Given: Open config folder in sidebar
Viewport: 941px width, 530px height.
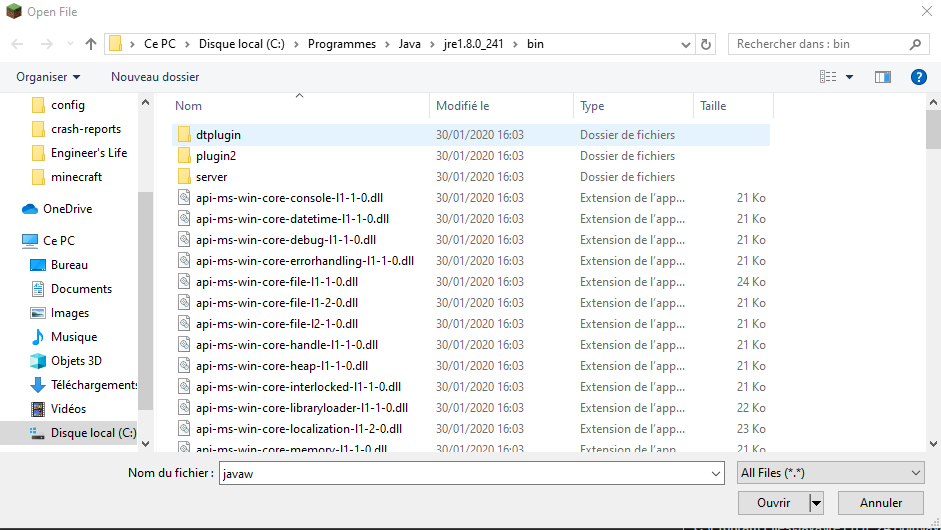Looking at the screenshot, I should [x=67, y=105].
